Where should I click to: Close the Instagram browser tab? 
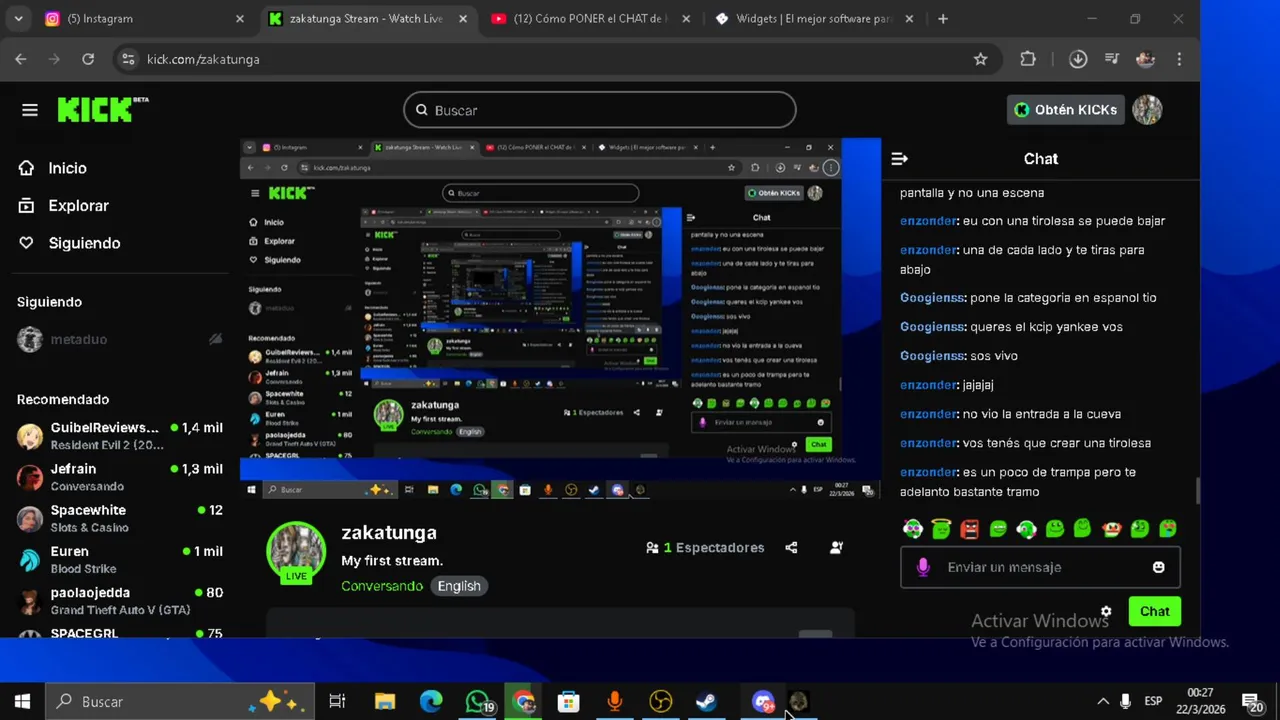pyautogui.click(x=240, y=19)
